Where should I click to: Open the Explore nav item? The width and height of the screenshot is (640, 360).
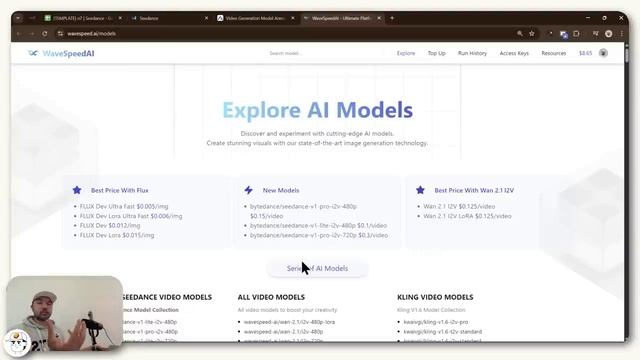tap(406, 53)
